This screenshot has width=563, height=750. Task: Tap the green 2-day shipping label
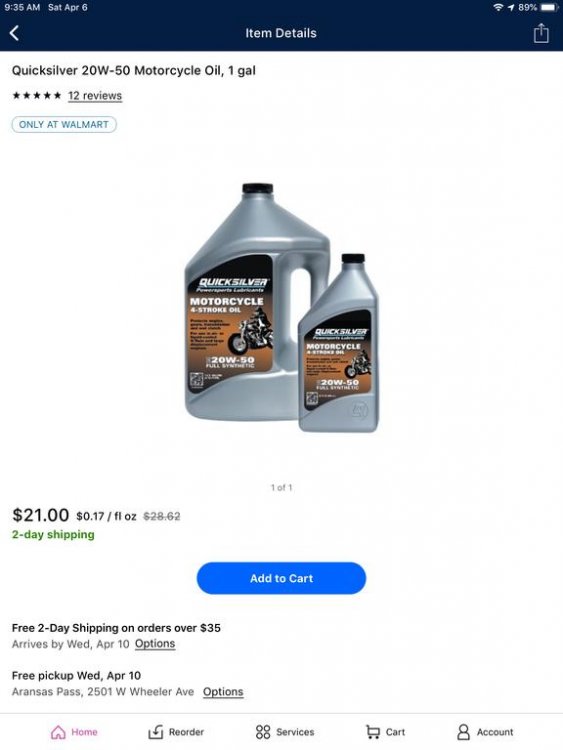coord(53,535)
